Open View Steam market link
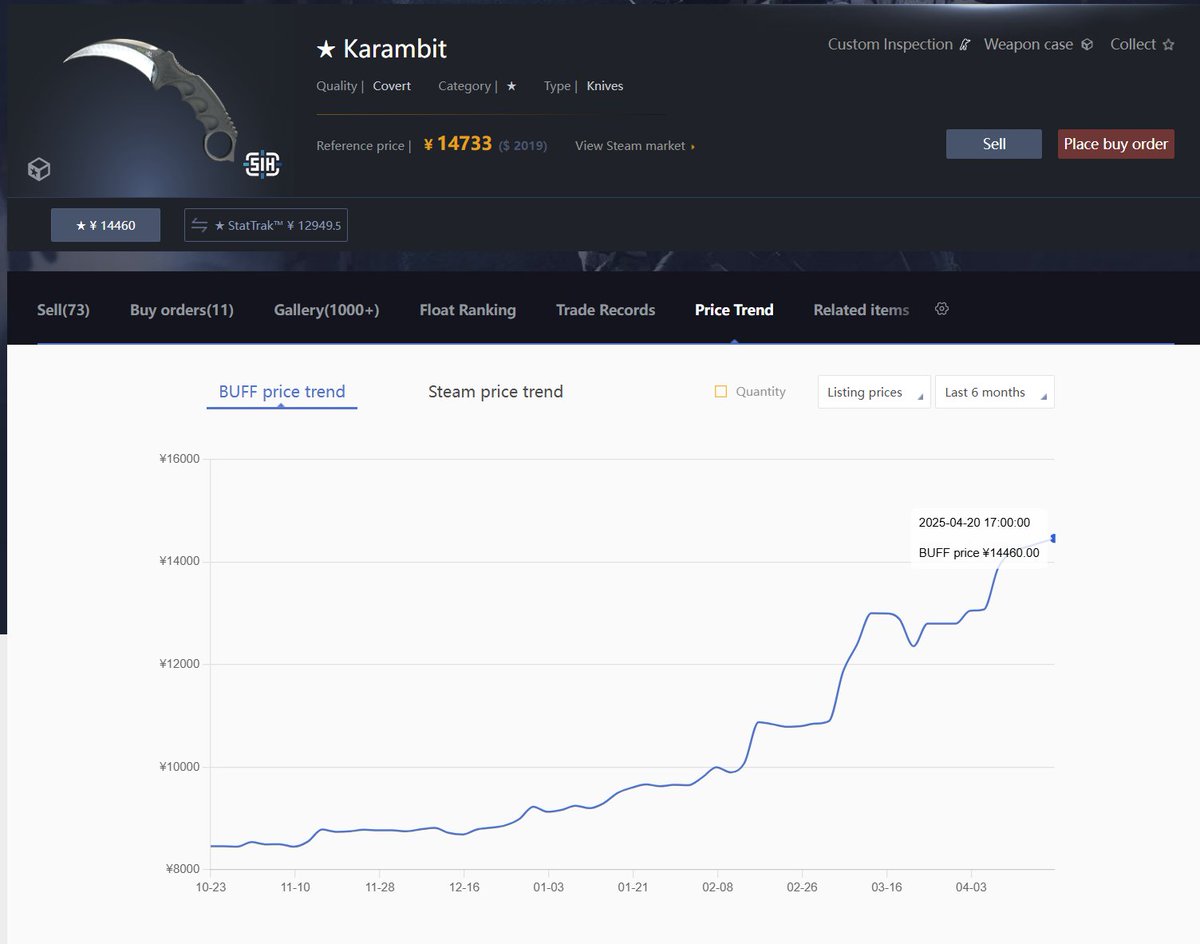1200x944 pixels. (x=635, y=146)
